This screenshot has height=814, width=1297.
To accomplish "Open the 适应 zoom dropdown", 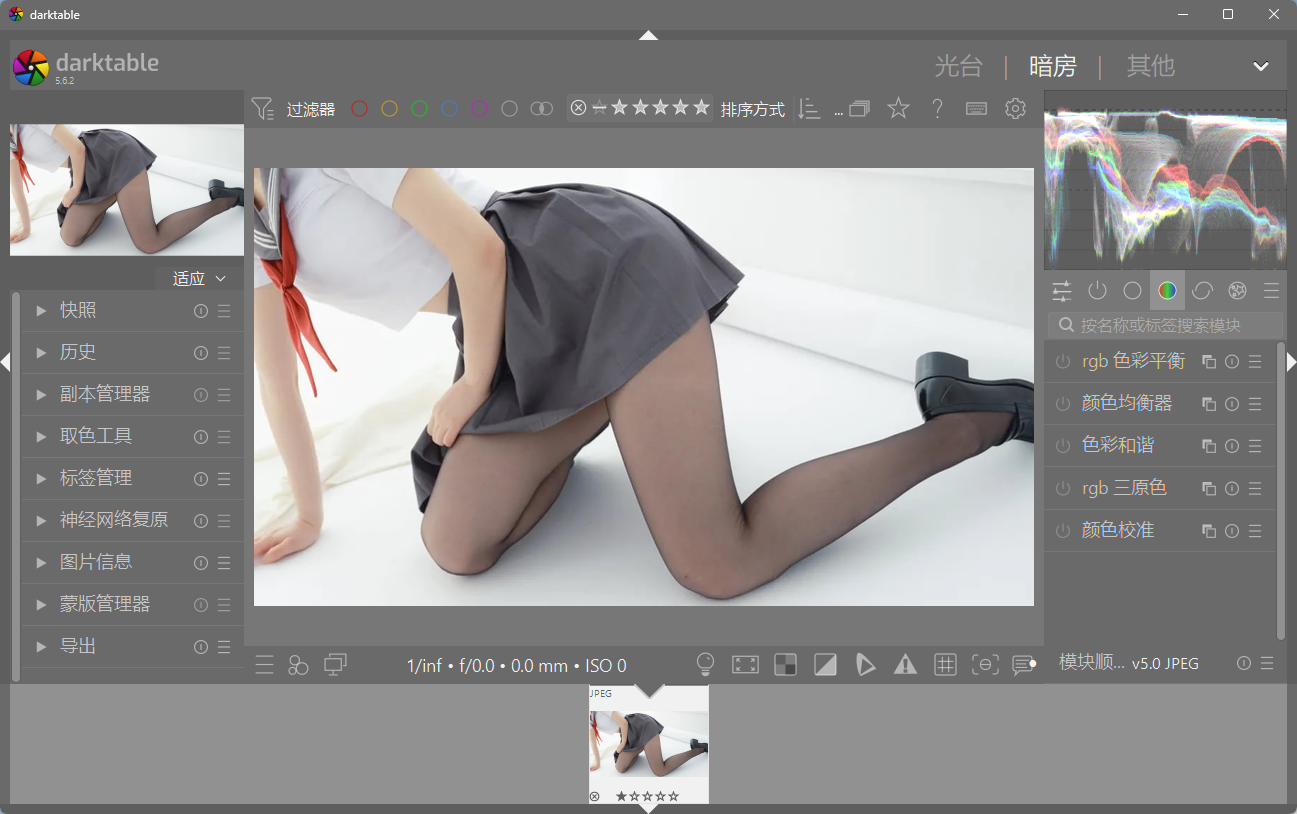I will pos(199,278).
